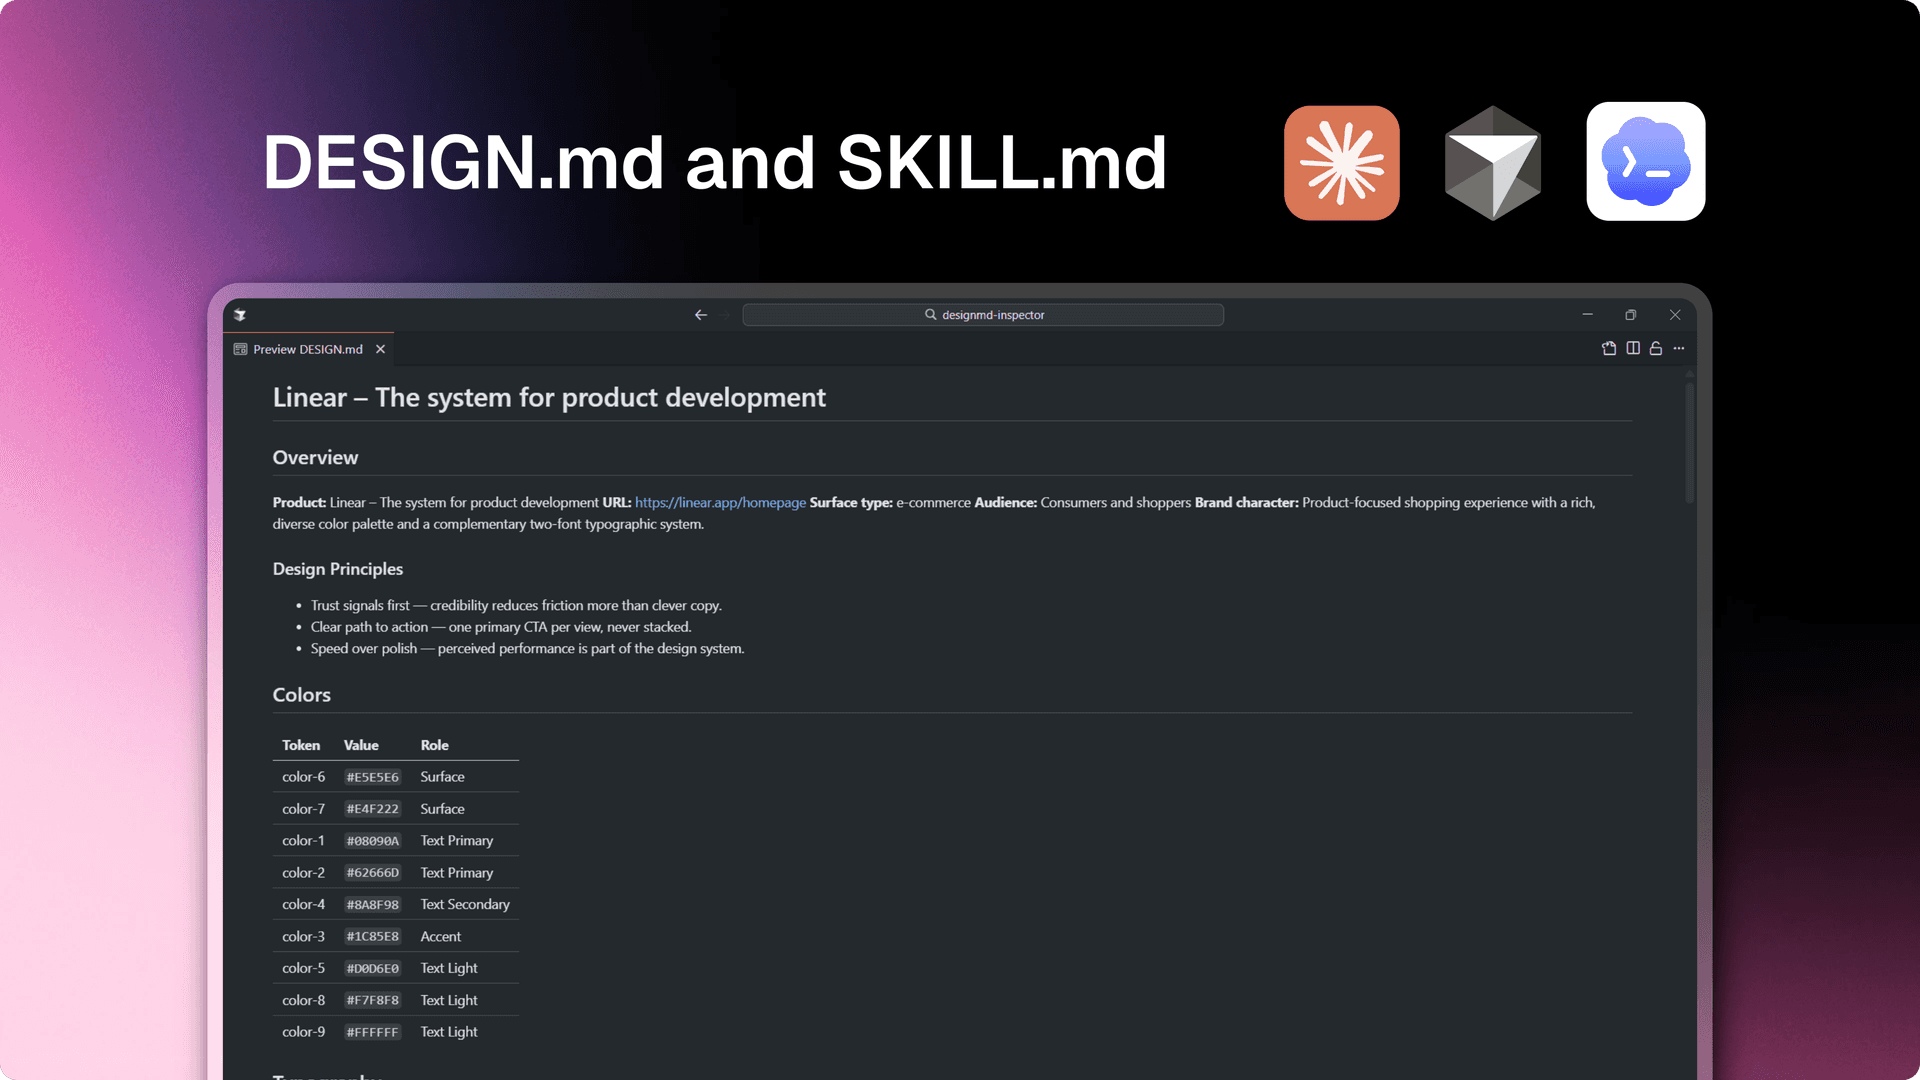The width and height of the screenshot is (1920, 1080).
Task: Click the color-6 token cell
Action: point(303,777)
